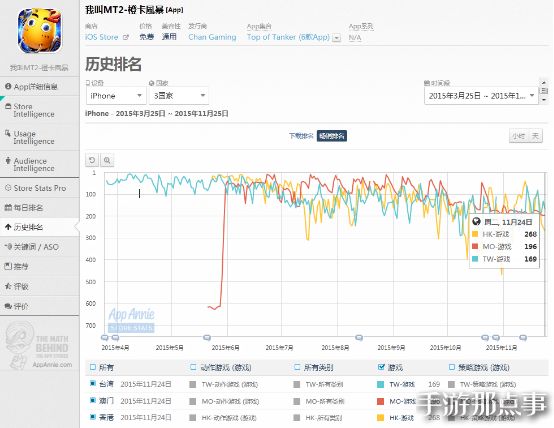Toggle the 动作游戏 (游戏) category checkbox
The height and width of the screenshot is (428, 554).
tap(193, 367)
